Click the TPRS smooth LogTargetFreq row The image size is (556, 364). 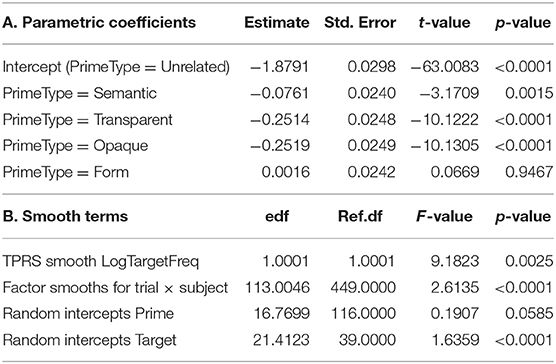pos(278,261)
